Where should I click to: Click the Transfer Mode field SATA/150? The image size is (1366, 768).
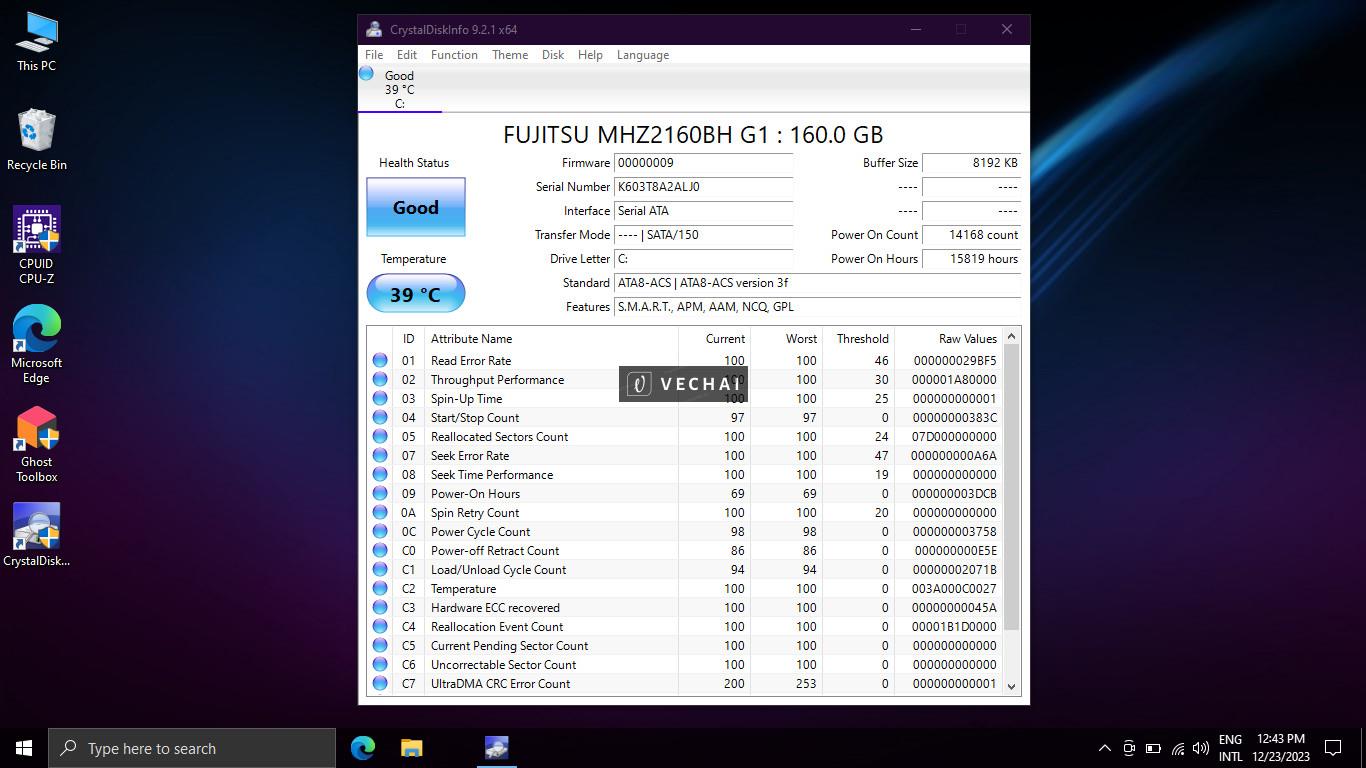704,235
